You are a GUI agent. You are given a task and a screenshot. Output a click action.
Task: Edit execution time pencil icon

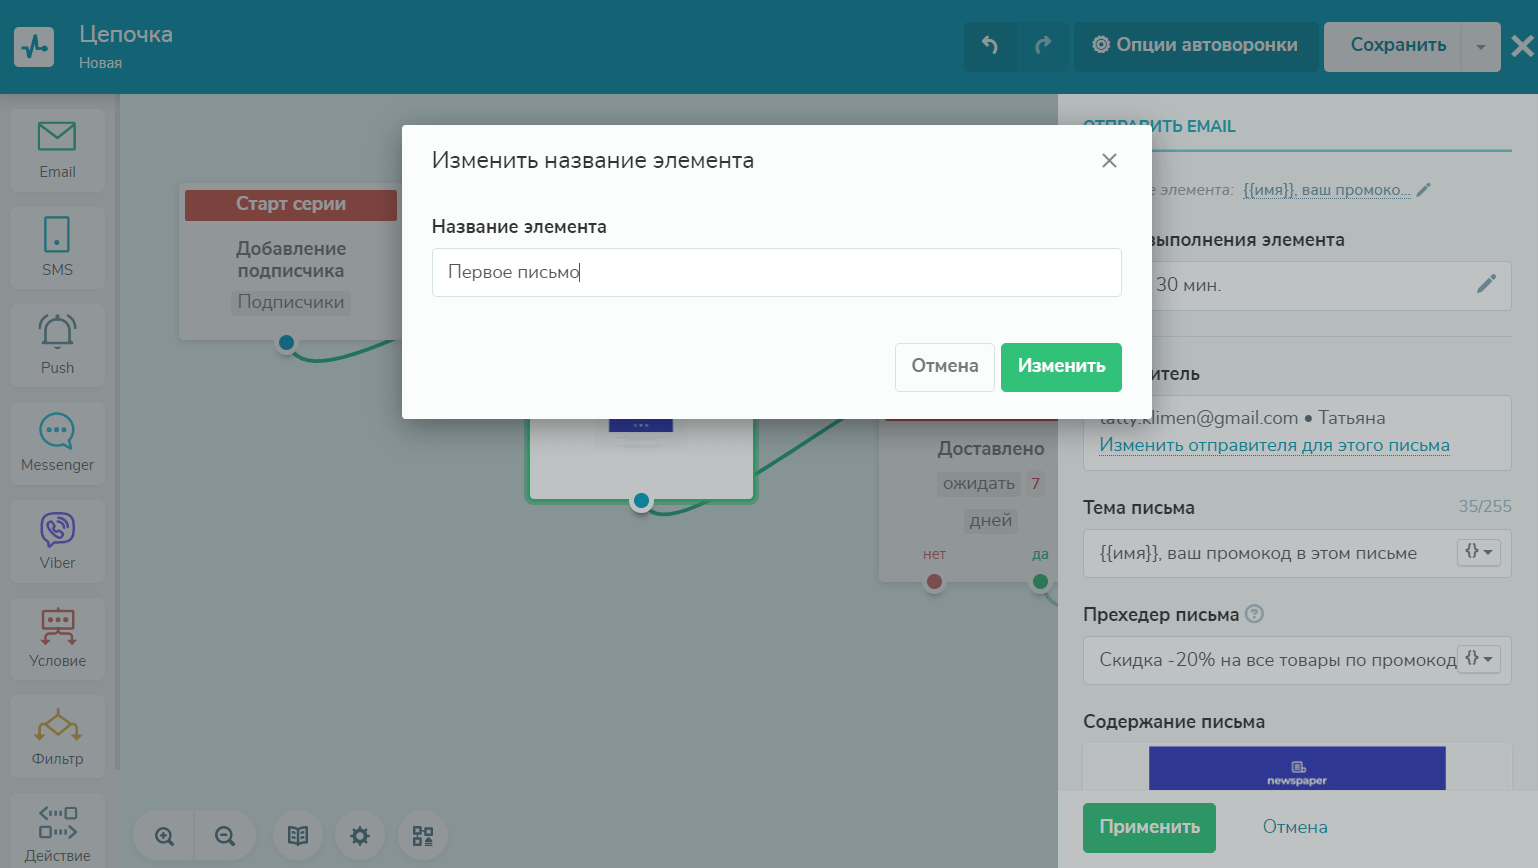click(x=1486, y=284)
